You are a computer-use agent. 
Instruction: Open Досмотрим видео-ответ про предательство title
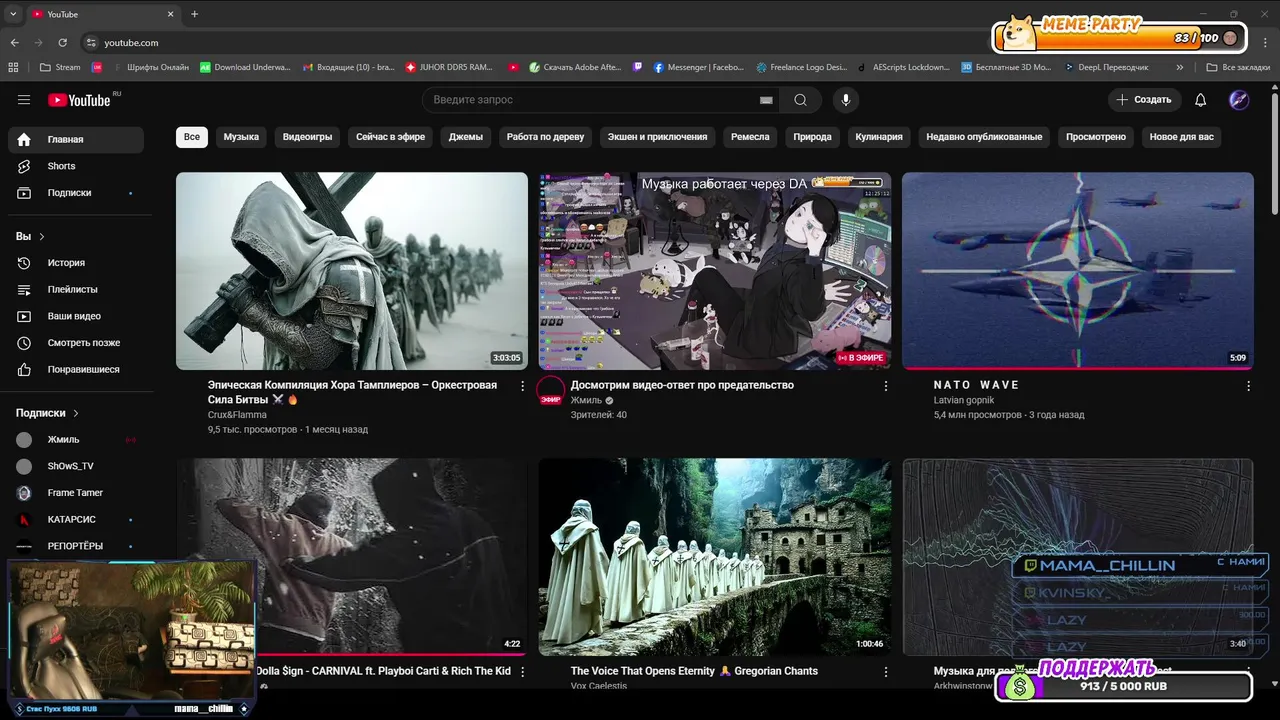click(682, 385)
